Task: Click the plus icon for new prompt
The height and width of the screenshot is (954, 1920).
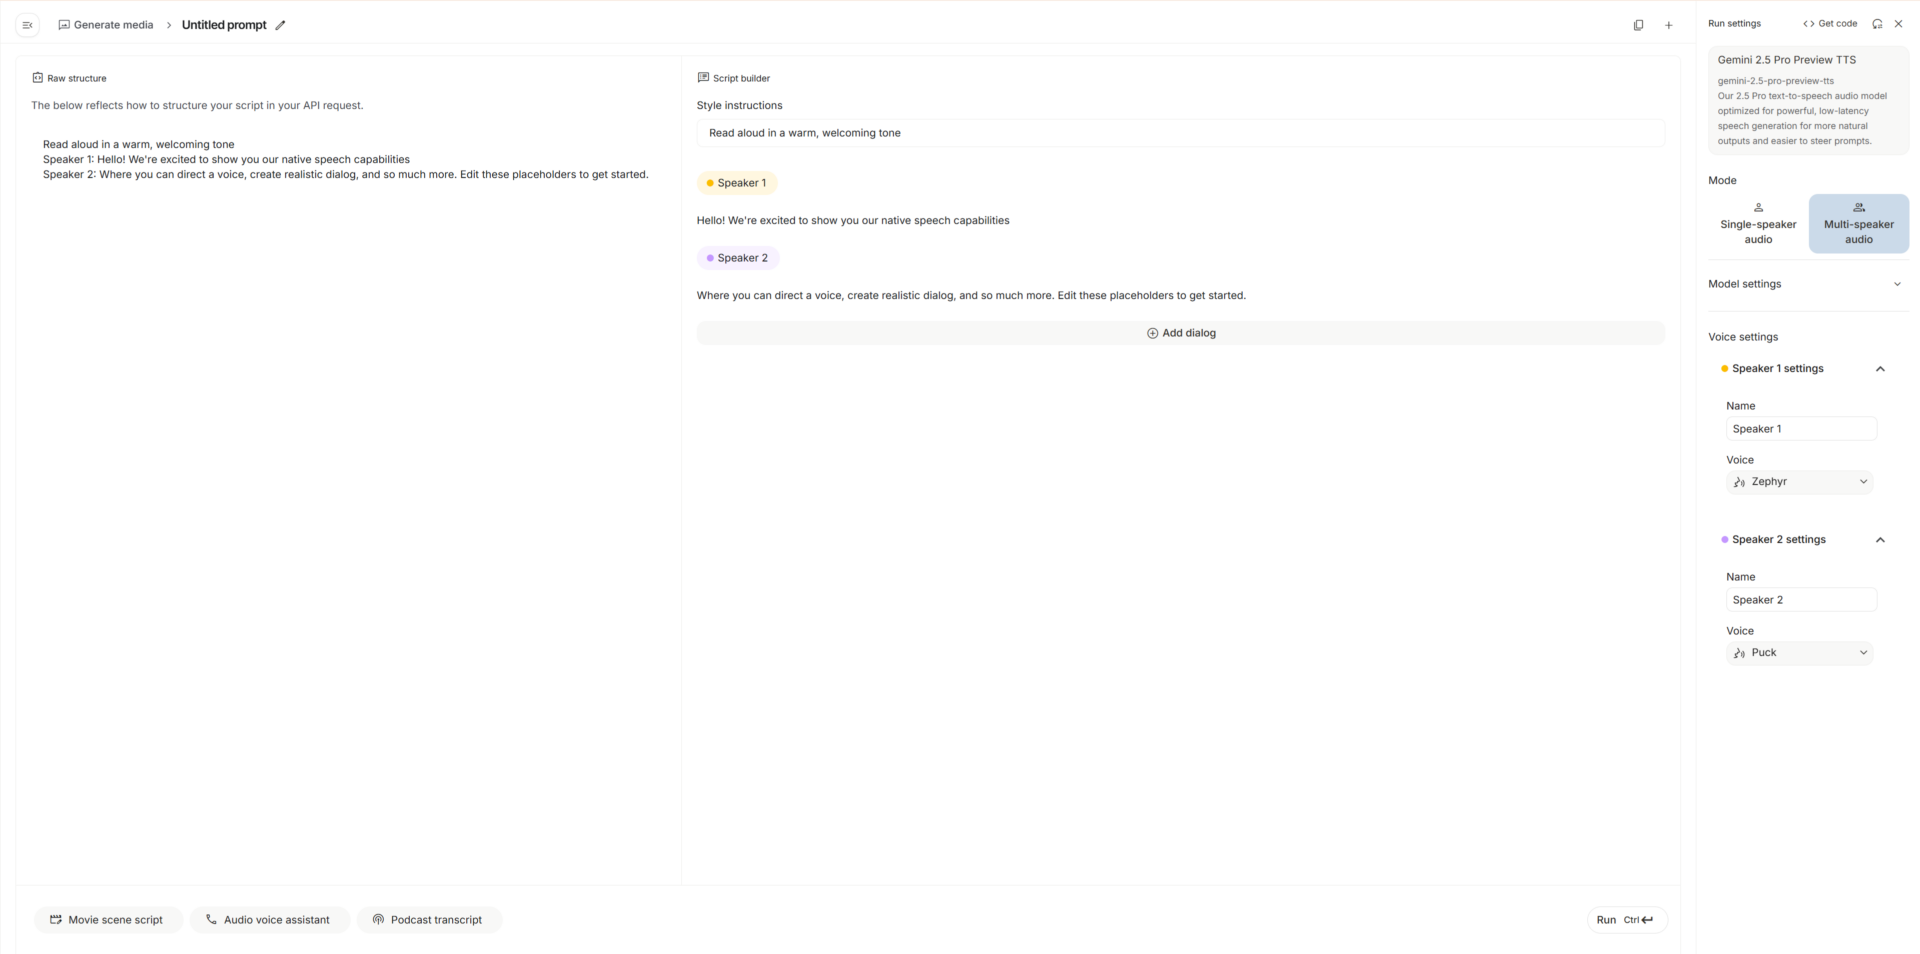Action: [1669, 25]
